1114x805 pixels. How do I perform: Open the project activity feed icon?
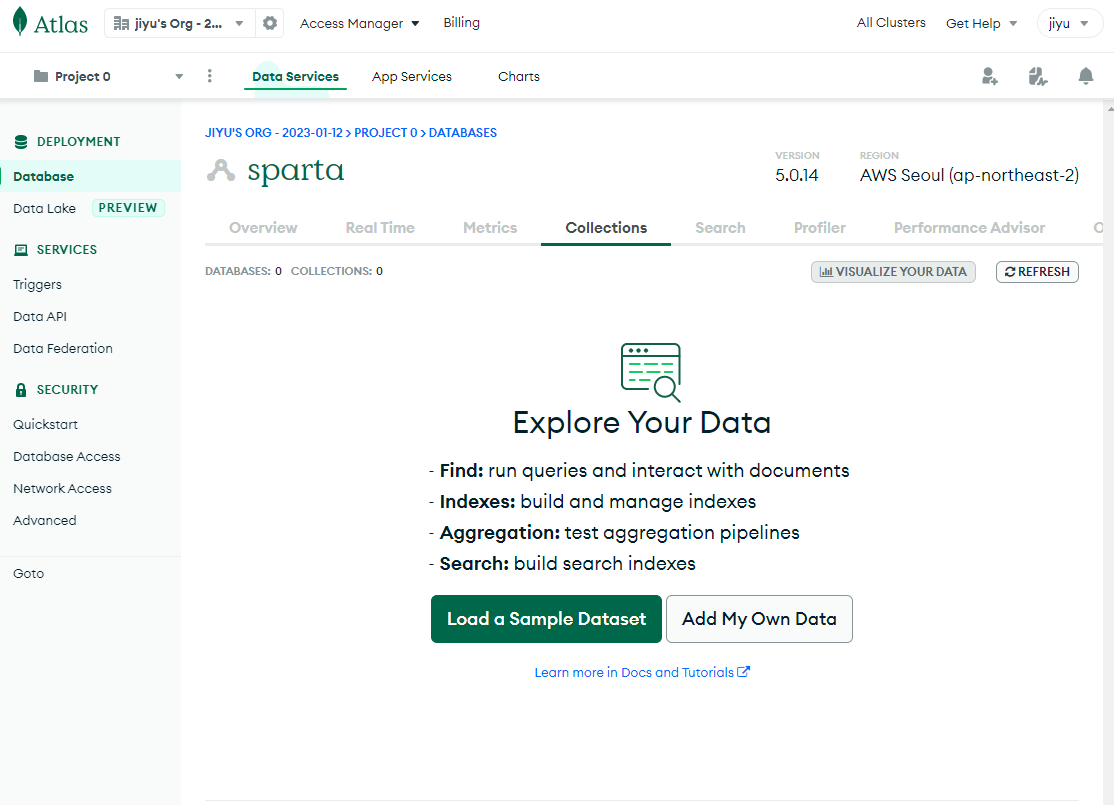[1037, 76]
